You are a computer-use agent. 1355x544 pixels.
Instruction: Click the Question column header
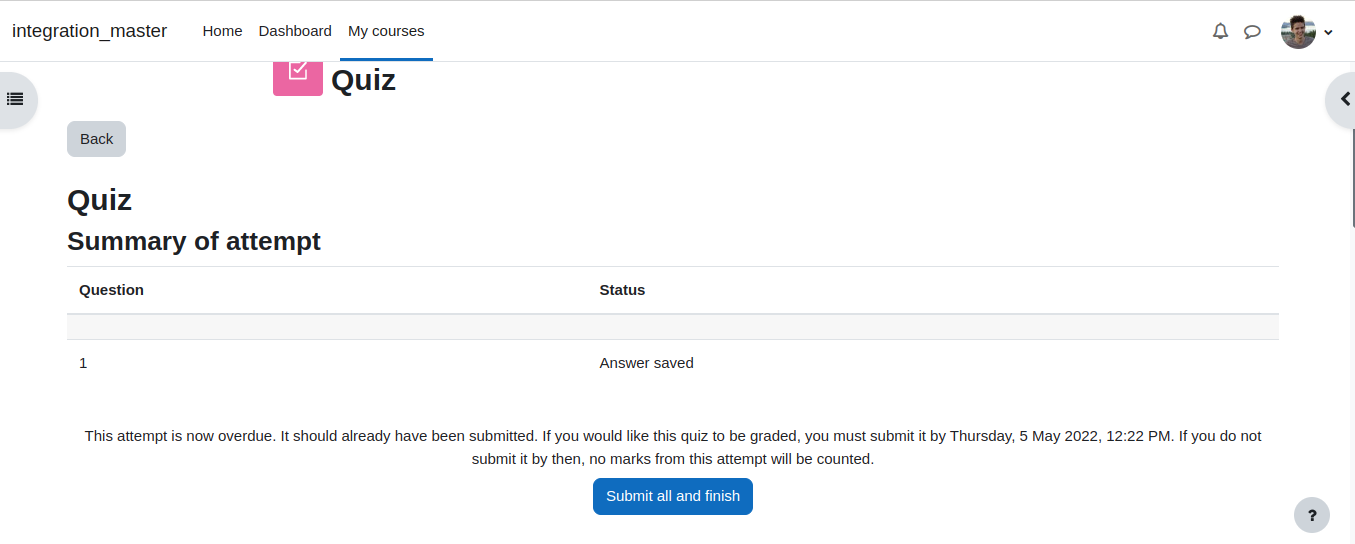pyautogui.click(x=111, y=290)
